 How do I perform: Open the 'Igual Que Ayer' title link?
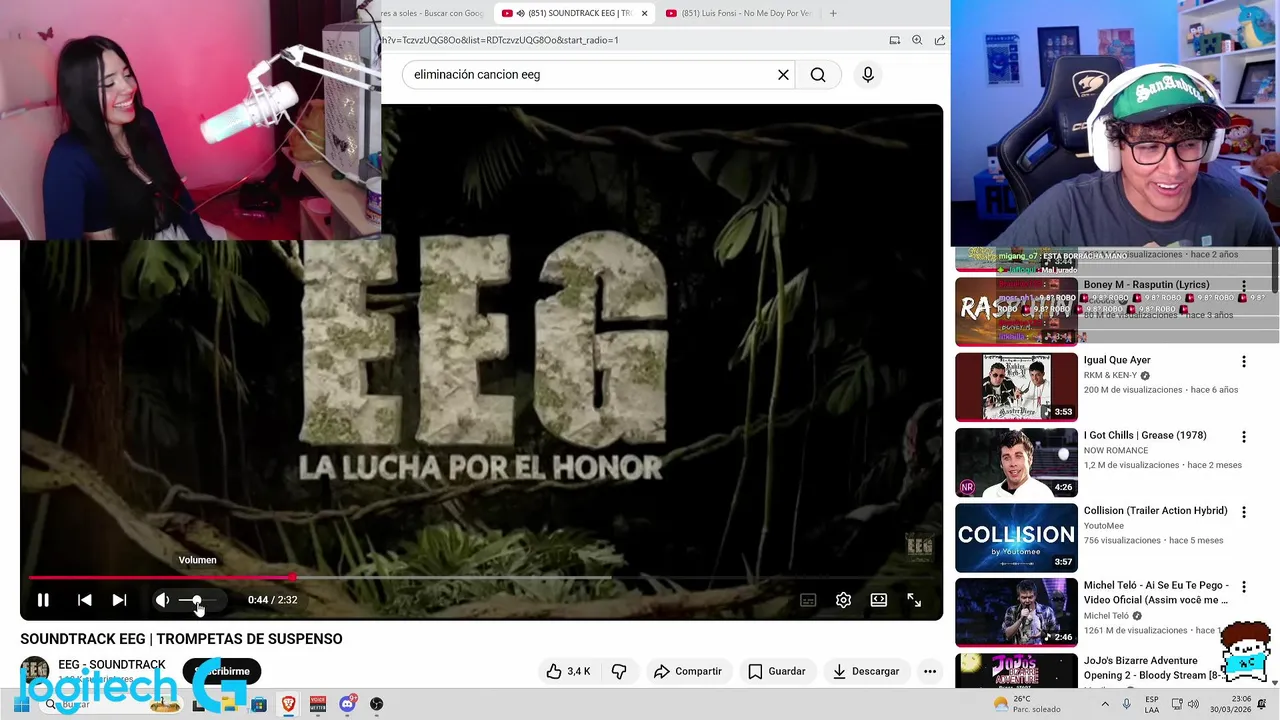coord(1117,360)
